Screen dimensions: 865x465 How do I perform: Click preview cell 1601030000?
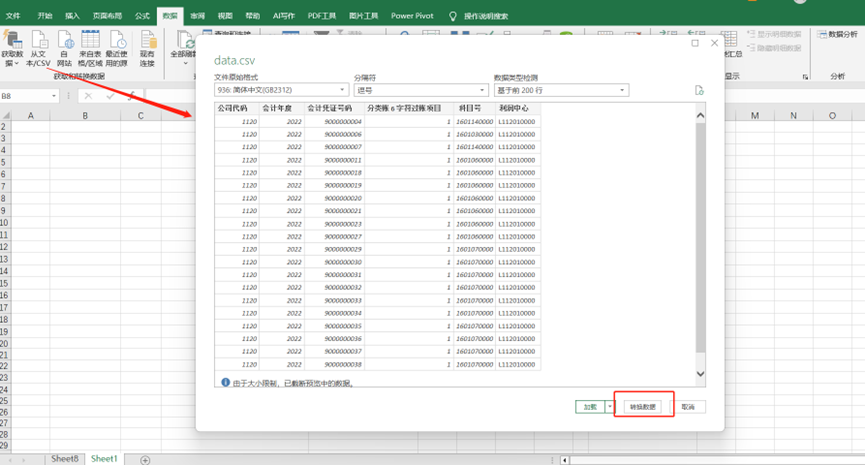pos(474,134)
